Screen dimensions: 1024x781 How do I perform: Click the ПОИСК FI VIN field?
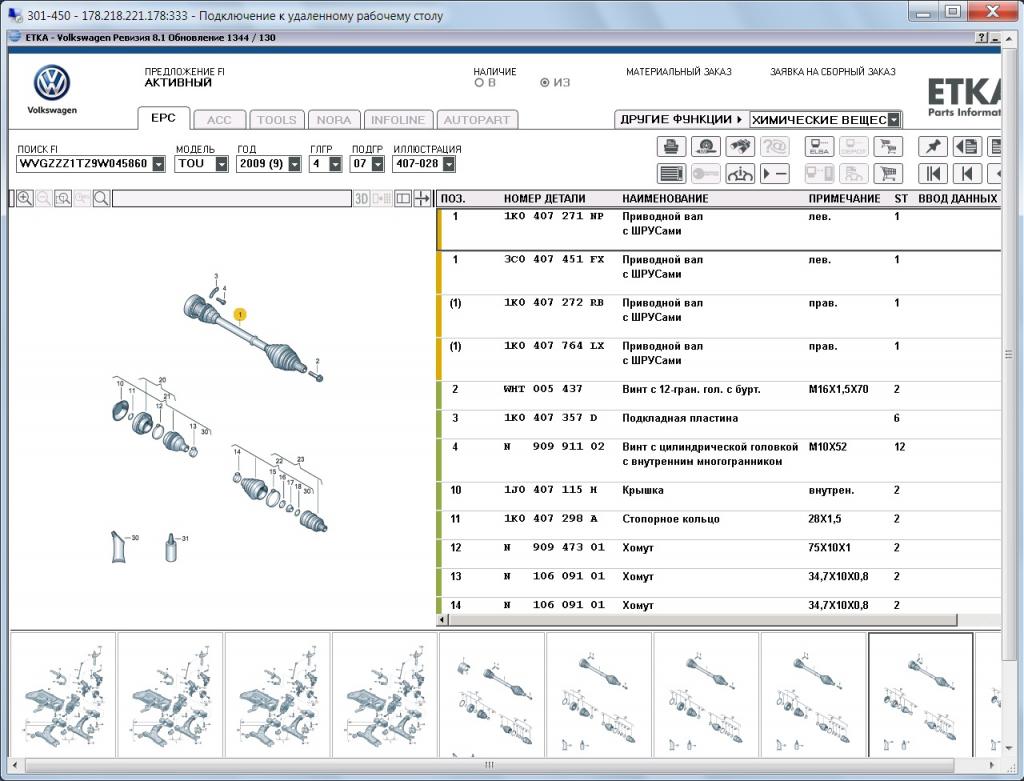pyautogui.click(x=84, y=164)
